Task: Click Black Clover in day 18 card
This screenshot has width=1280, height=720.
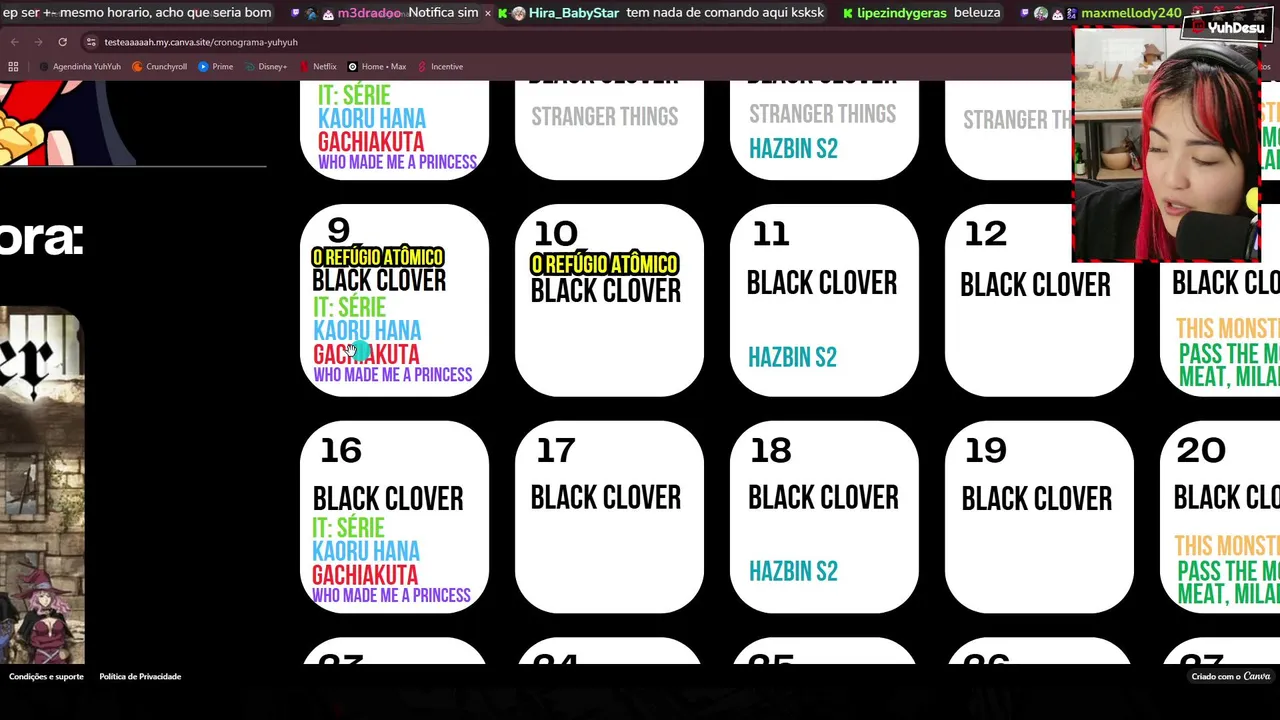Action: coord(823,498)
